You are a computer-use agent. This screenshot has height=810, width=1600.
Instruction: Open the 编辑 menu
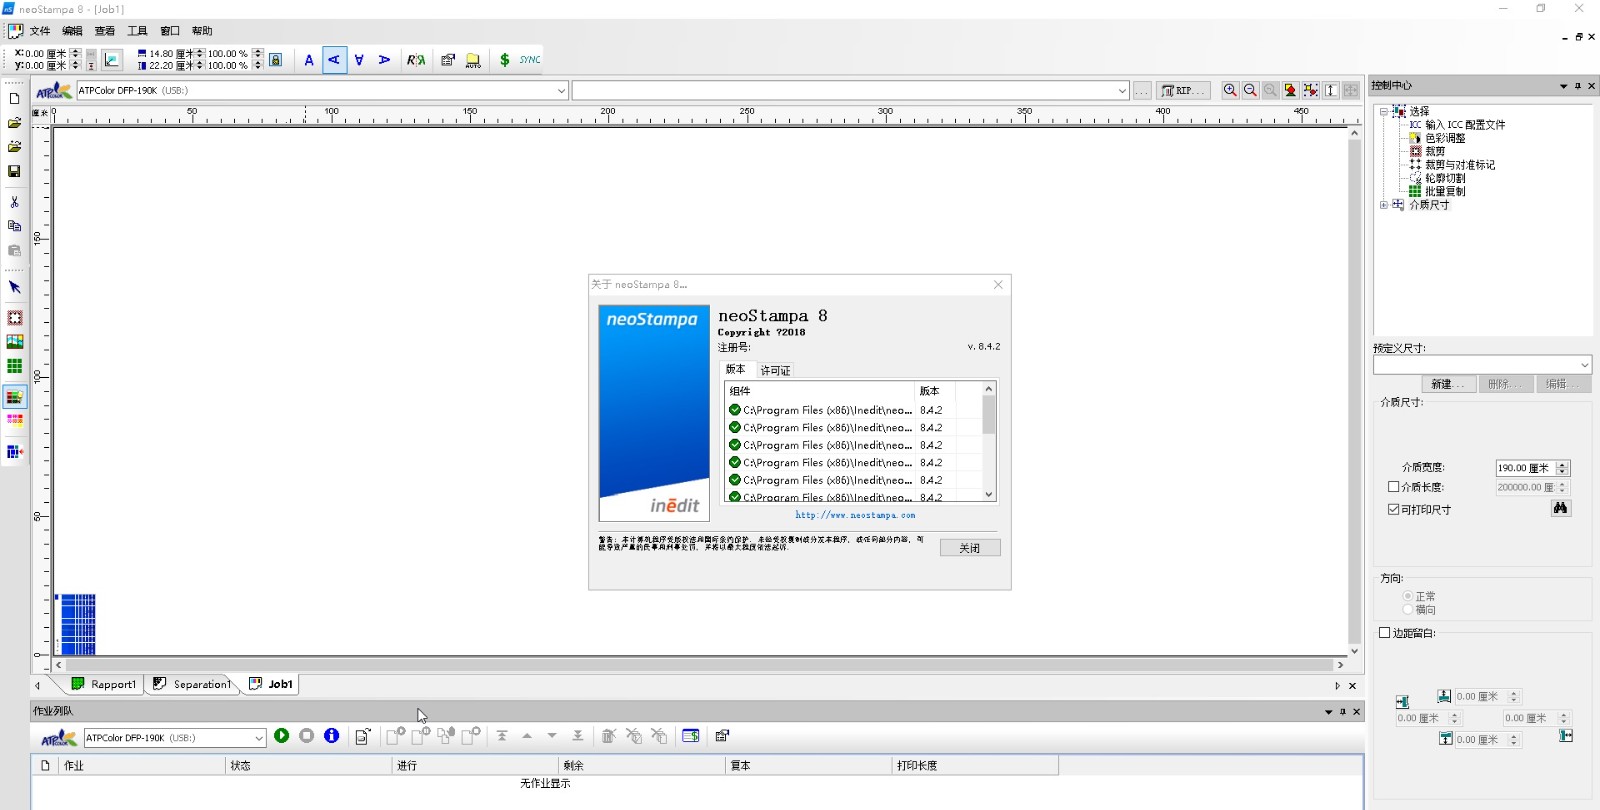click(x=73, y=31)
